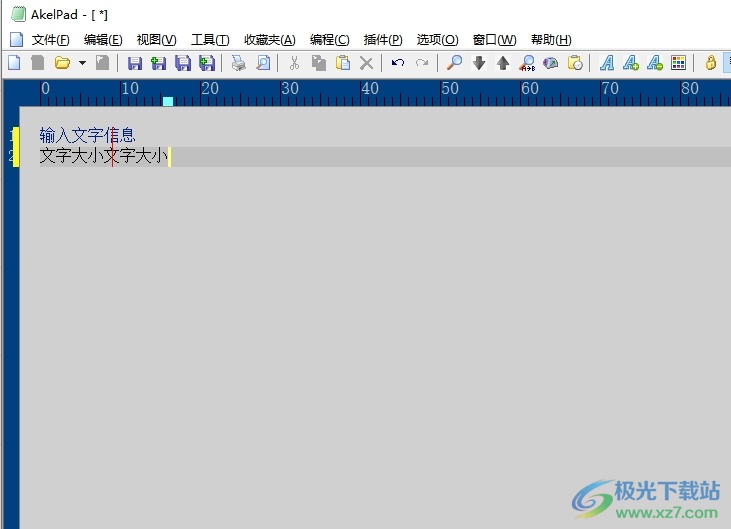This screenshot has width=731, height=529.
Task: Open the 文件(F) menu
Action: [x=50, y=40]
